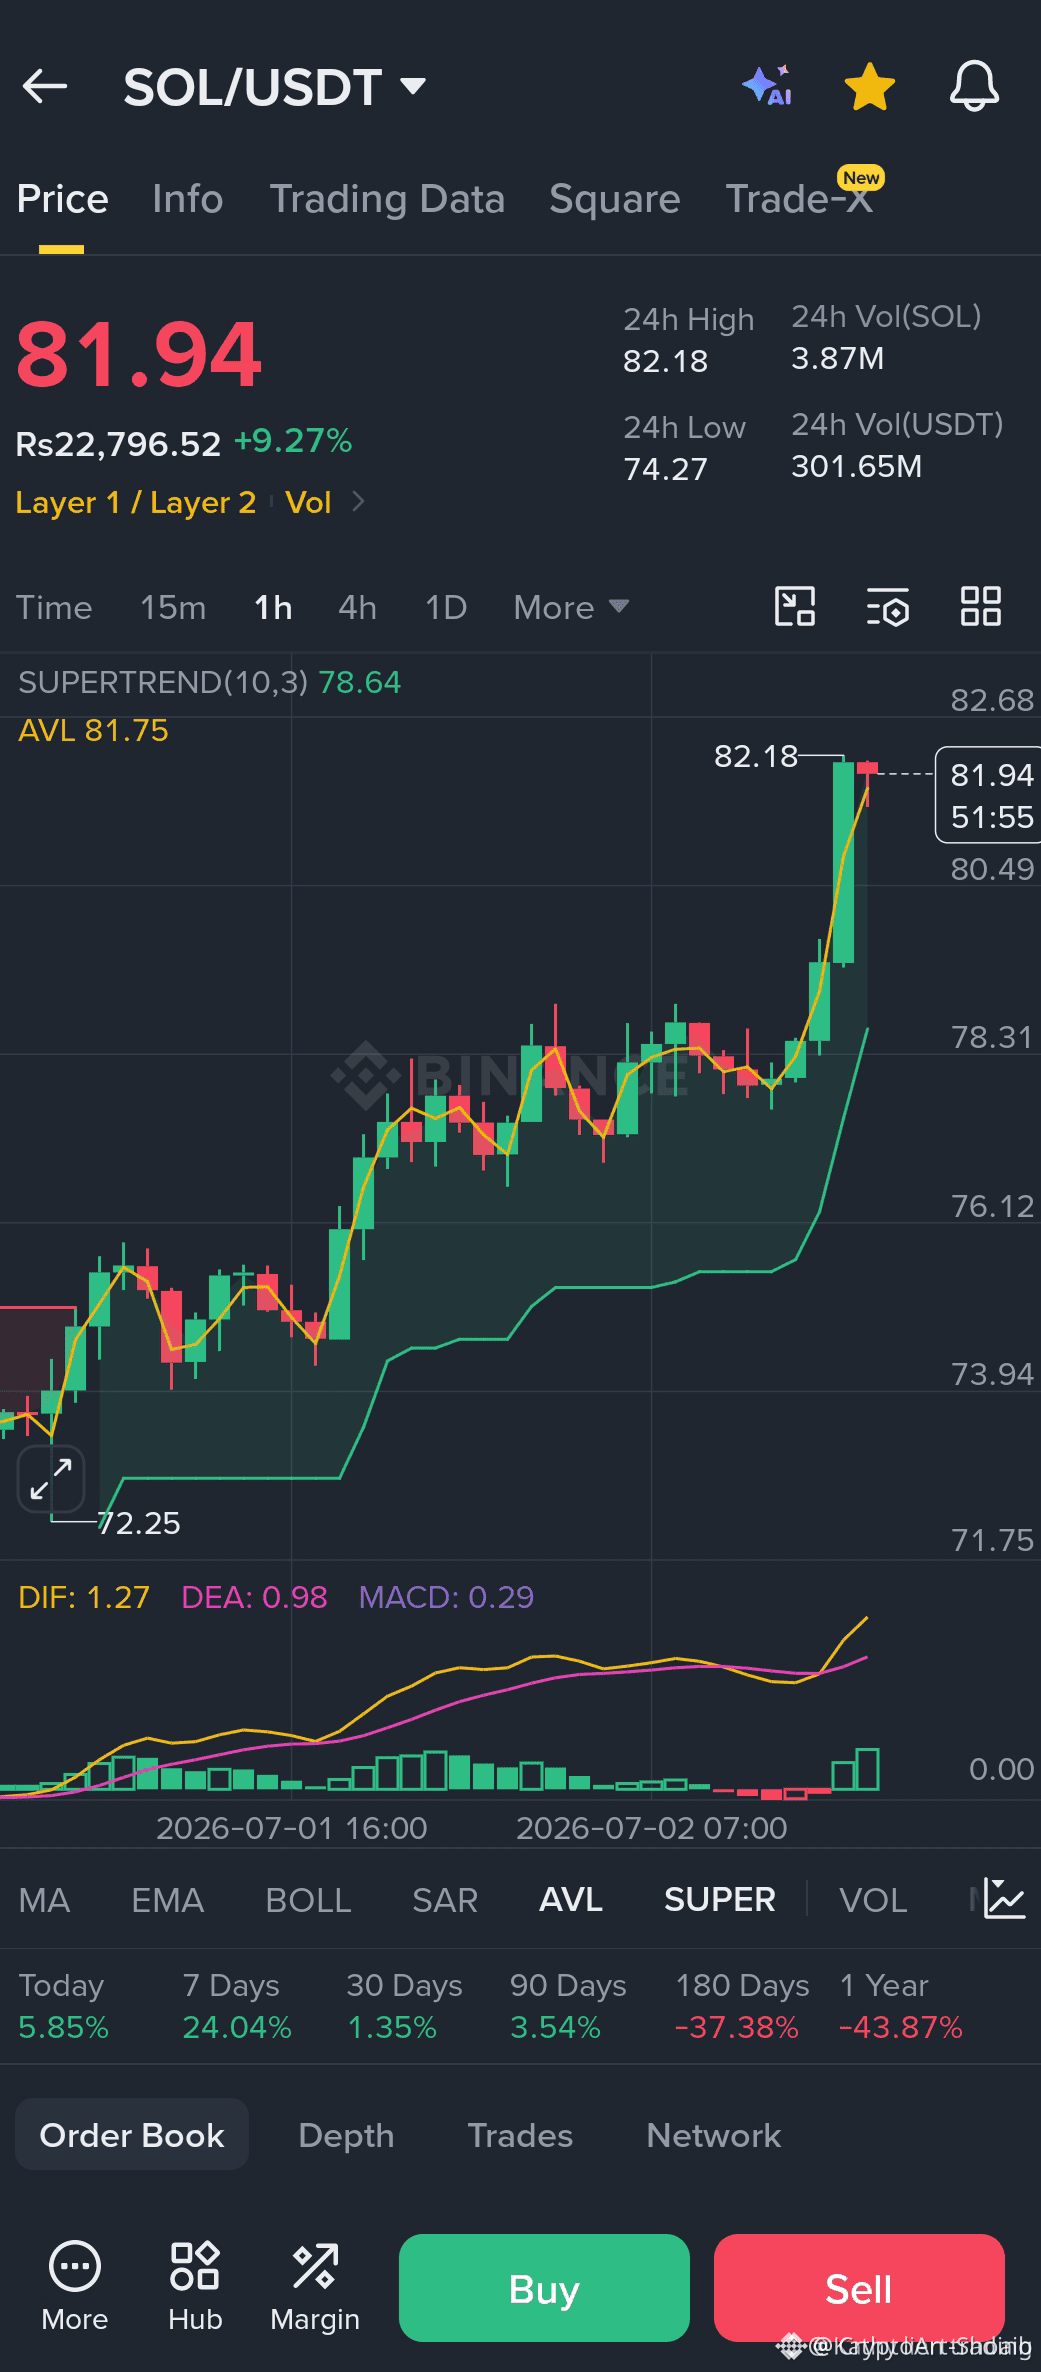Open the More menu icon
Viewport: 1041px width, 2372px height.
[x=75, y=2287]
